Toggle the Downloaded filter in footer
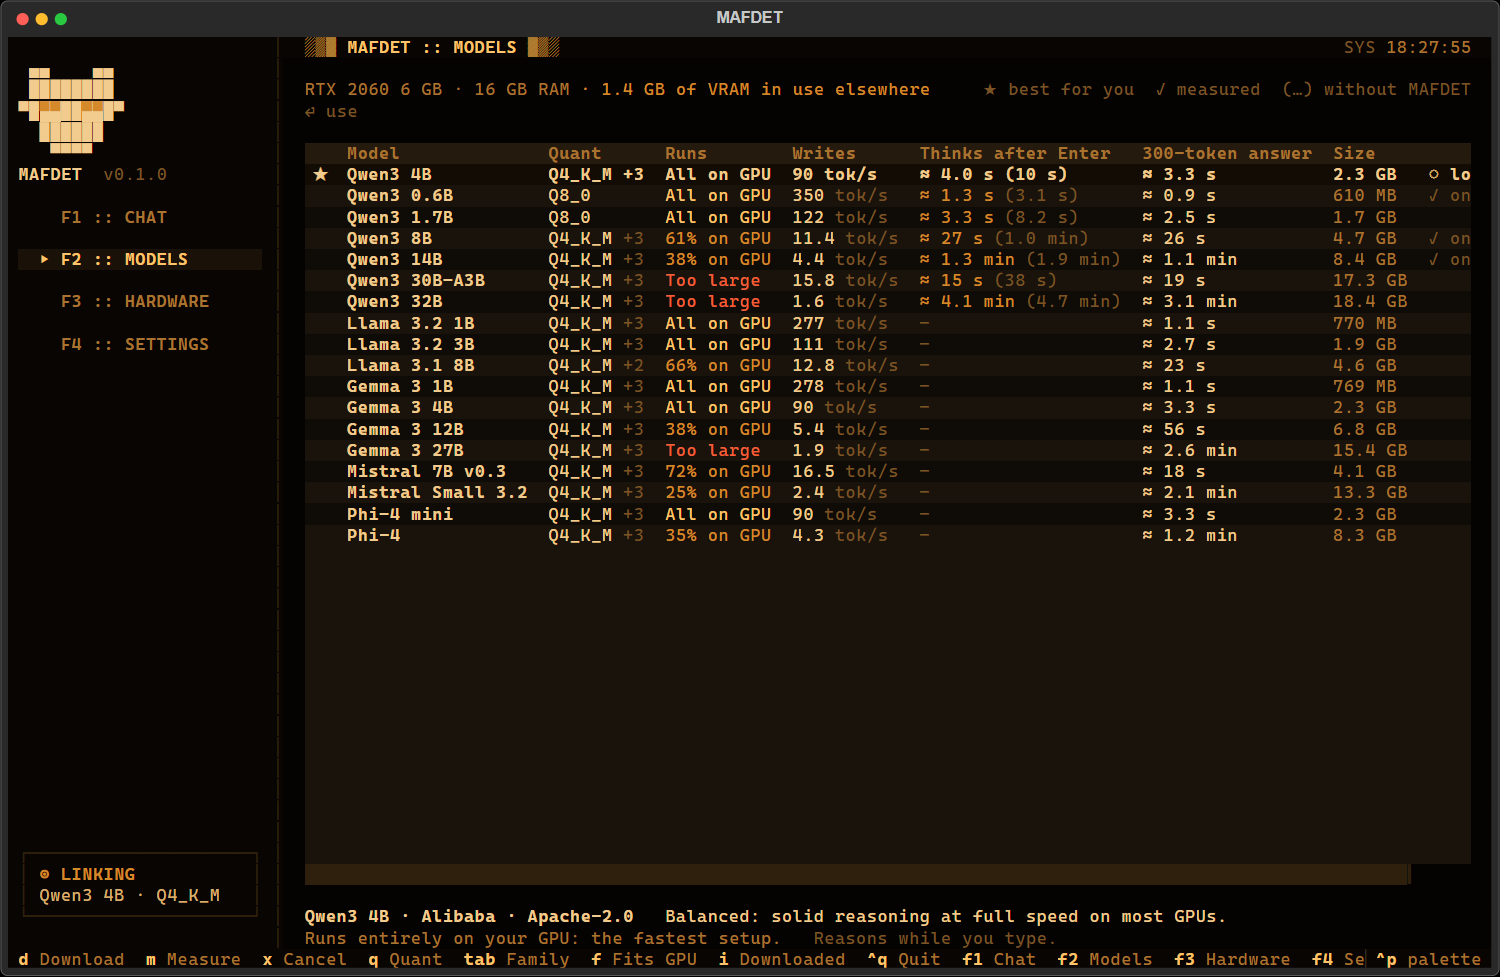1500x977 pixels. tap(782, 959)
